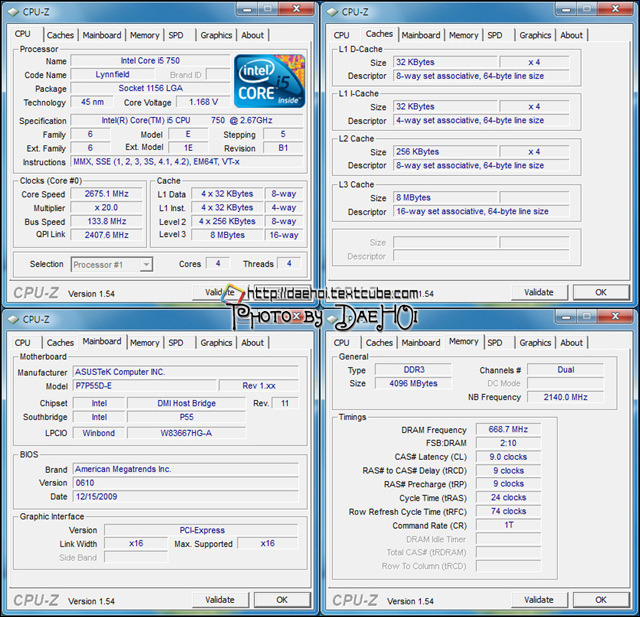Click the Instructions field listing MMX, SSE

(x=187, y=162)
